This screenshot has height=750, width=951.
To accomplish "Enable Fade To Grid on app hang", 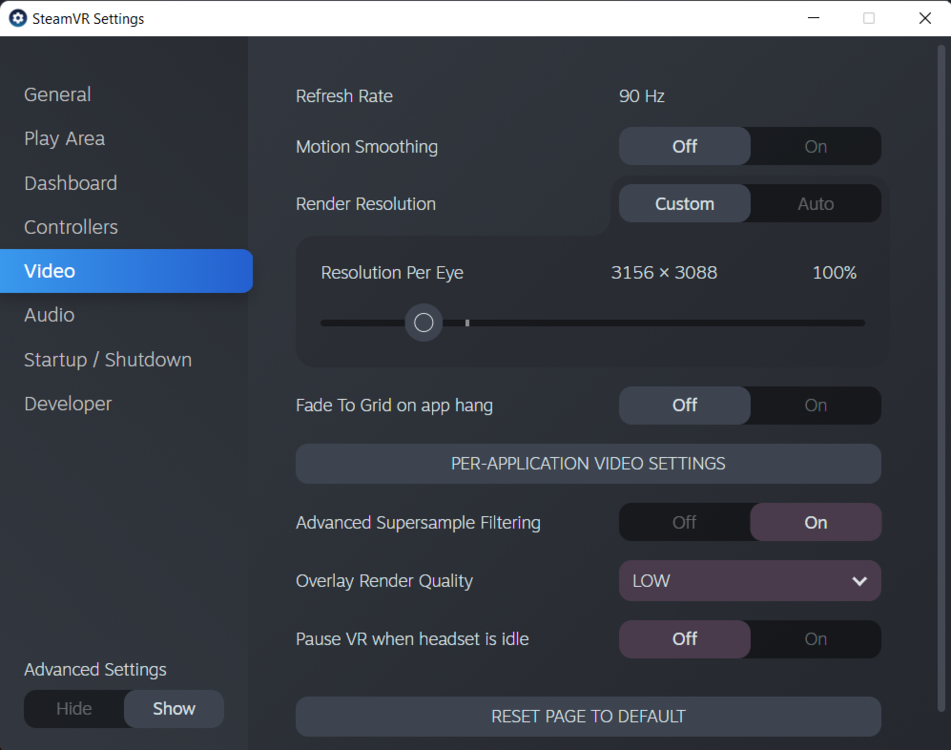I will click(815, 405).
